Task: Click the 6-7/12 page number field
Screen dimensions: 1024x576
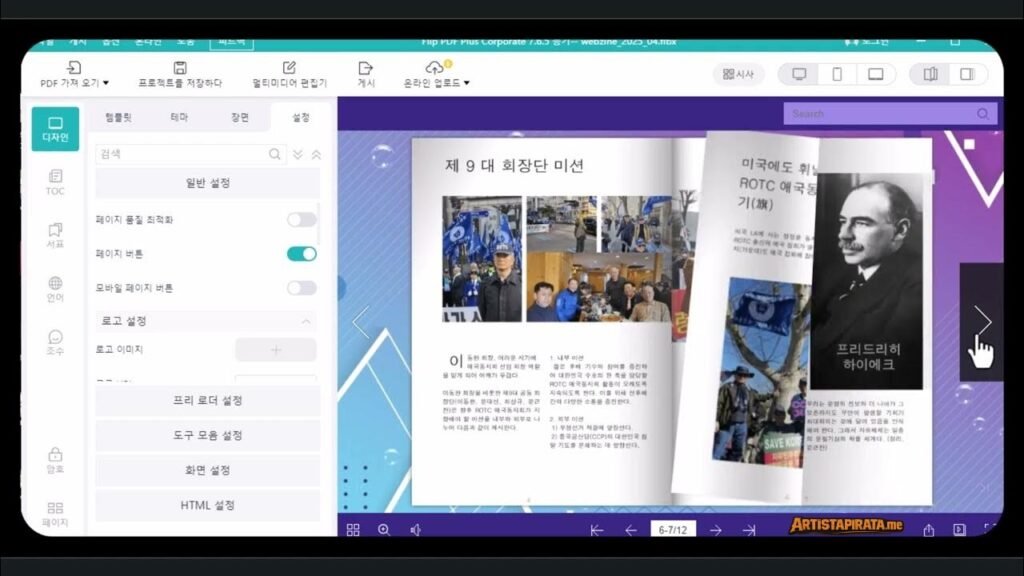Action: 673,530
